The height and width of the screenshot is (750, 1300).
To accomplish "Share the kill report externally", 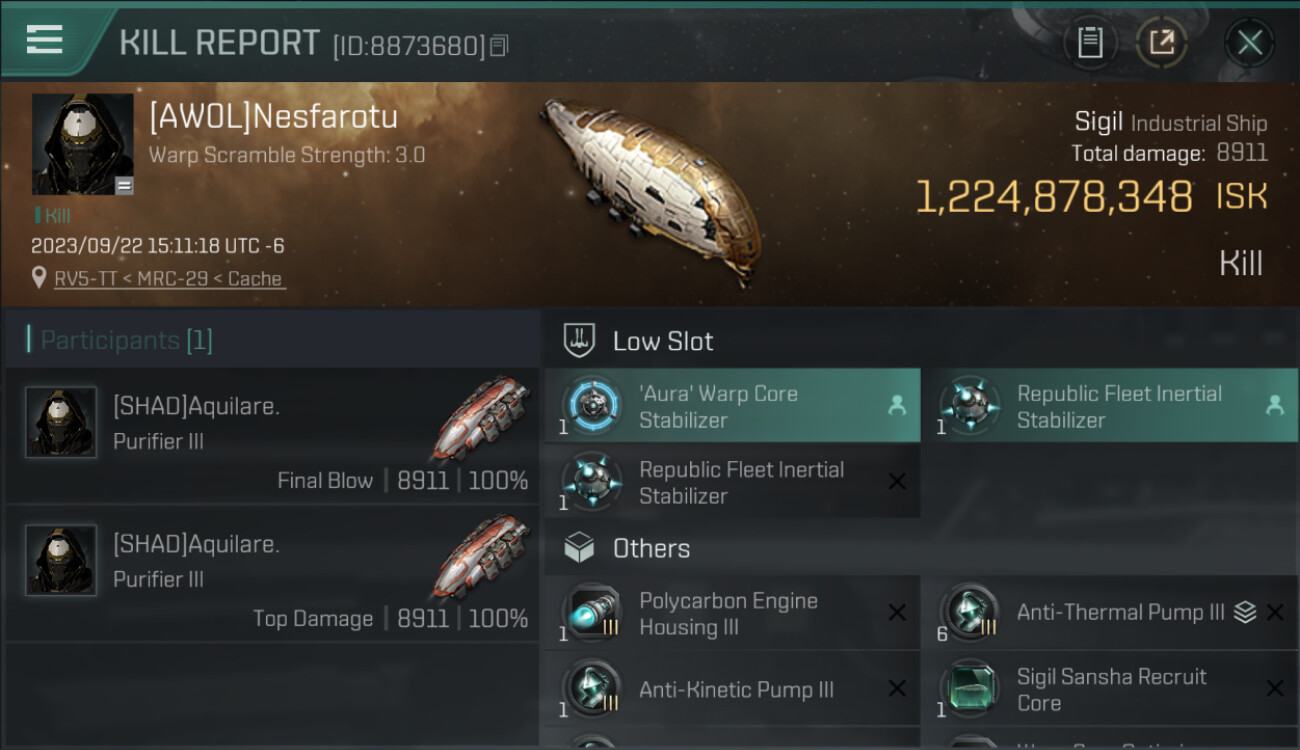I will pyautogui.click(x=1161, y=43).
